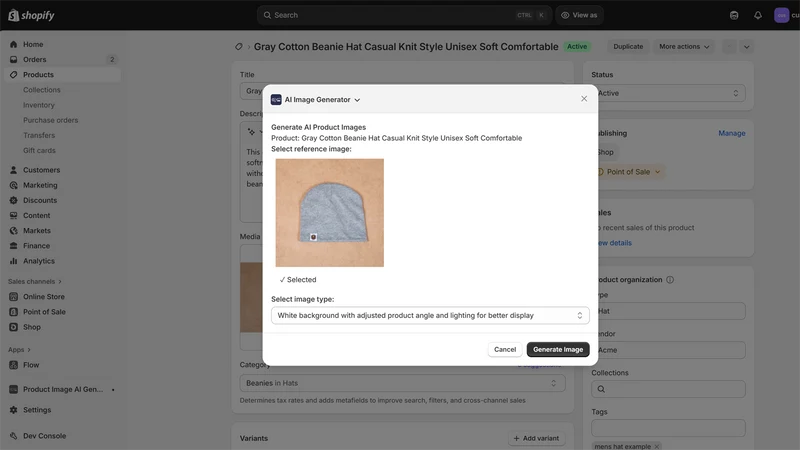This screenshot has width=800, height=450.
Task: Click the Point of Sale sidebar icon
Action: pos(14,312)
